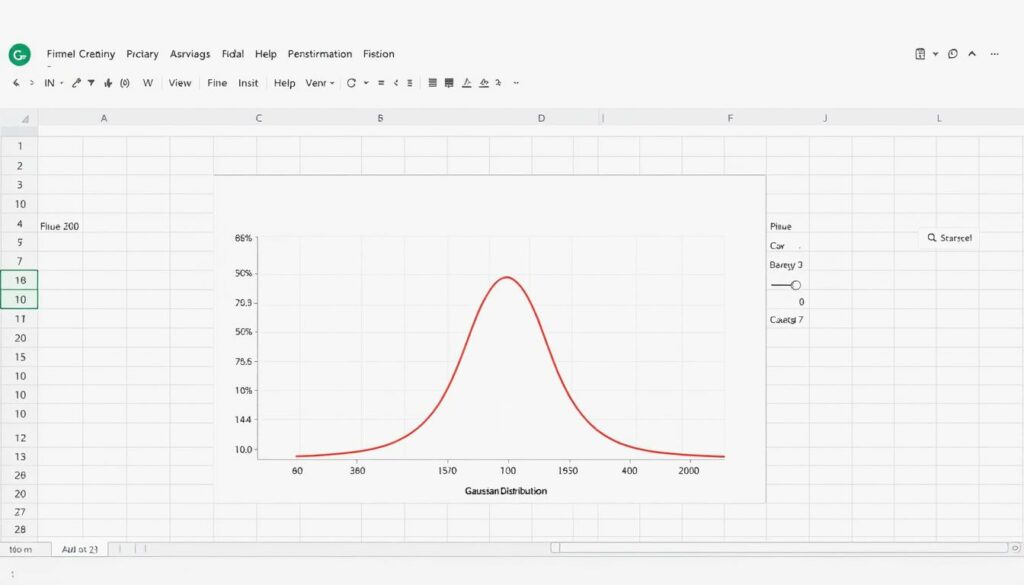Image resolution: width=1024 pixels, height=585 pixels.
Task: Click the filter funnel icon
Action: 91,83
